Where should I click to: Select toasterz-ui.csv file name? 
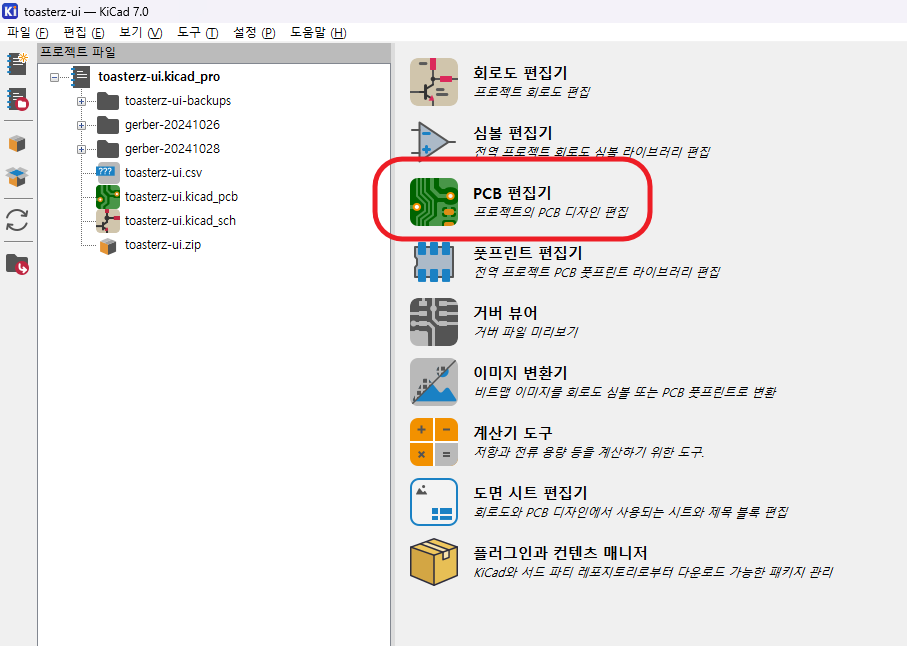pos(164,173)
